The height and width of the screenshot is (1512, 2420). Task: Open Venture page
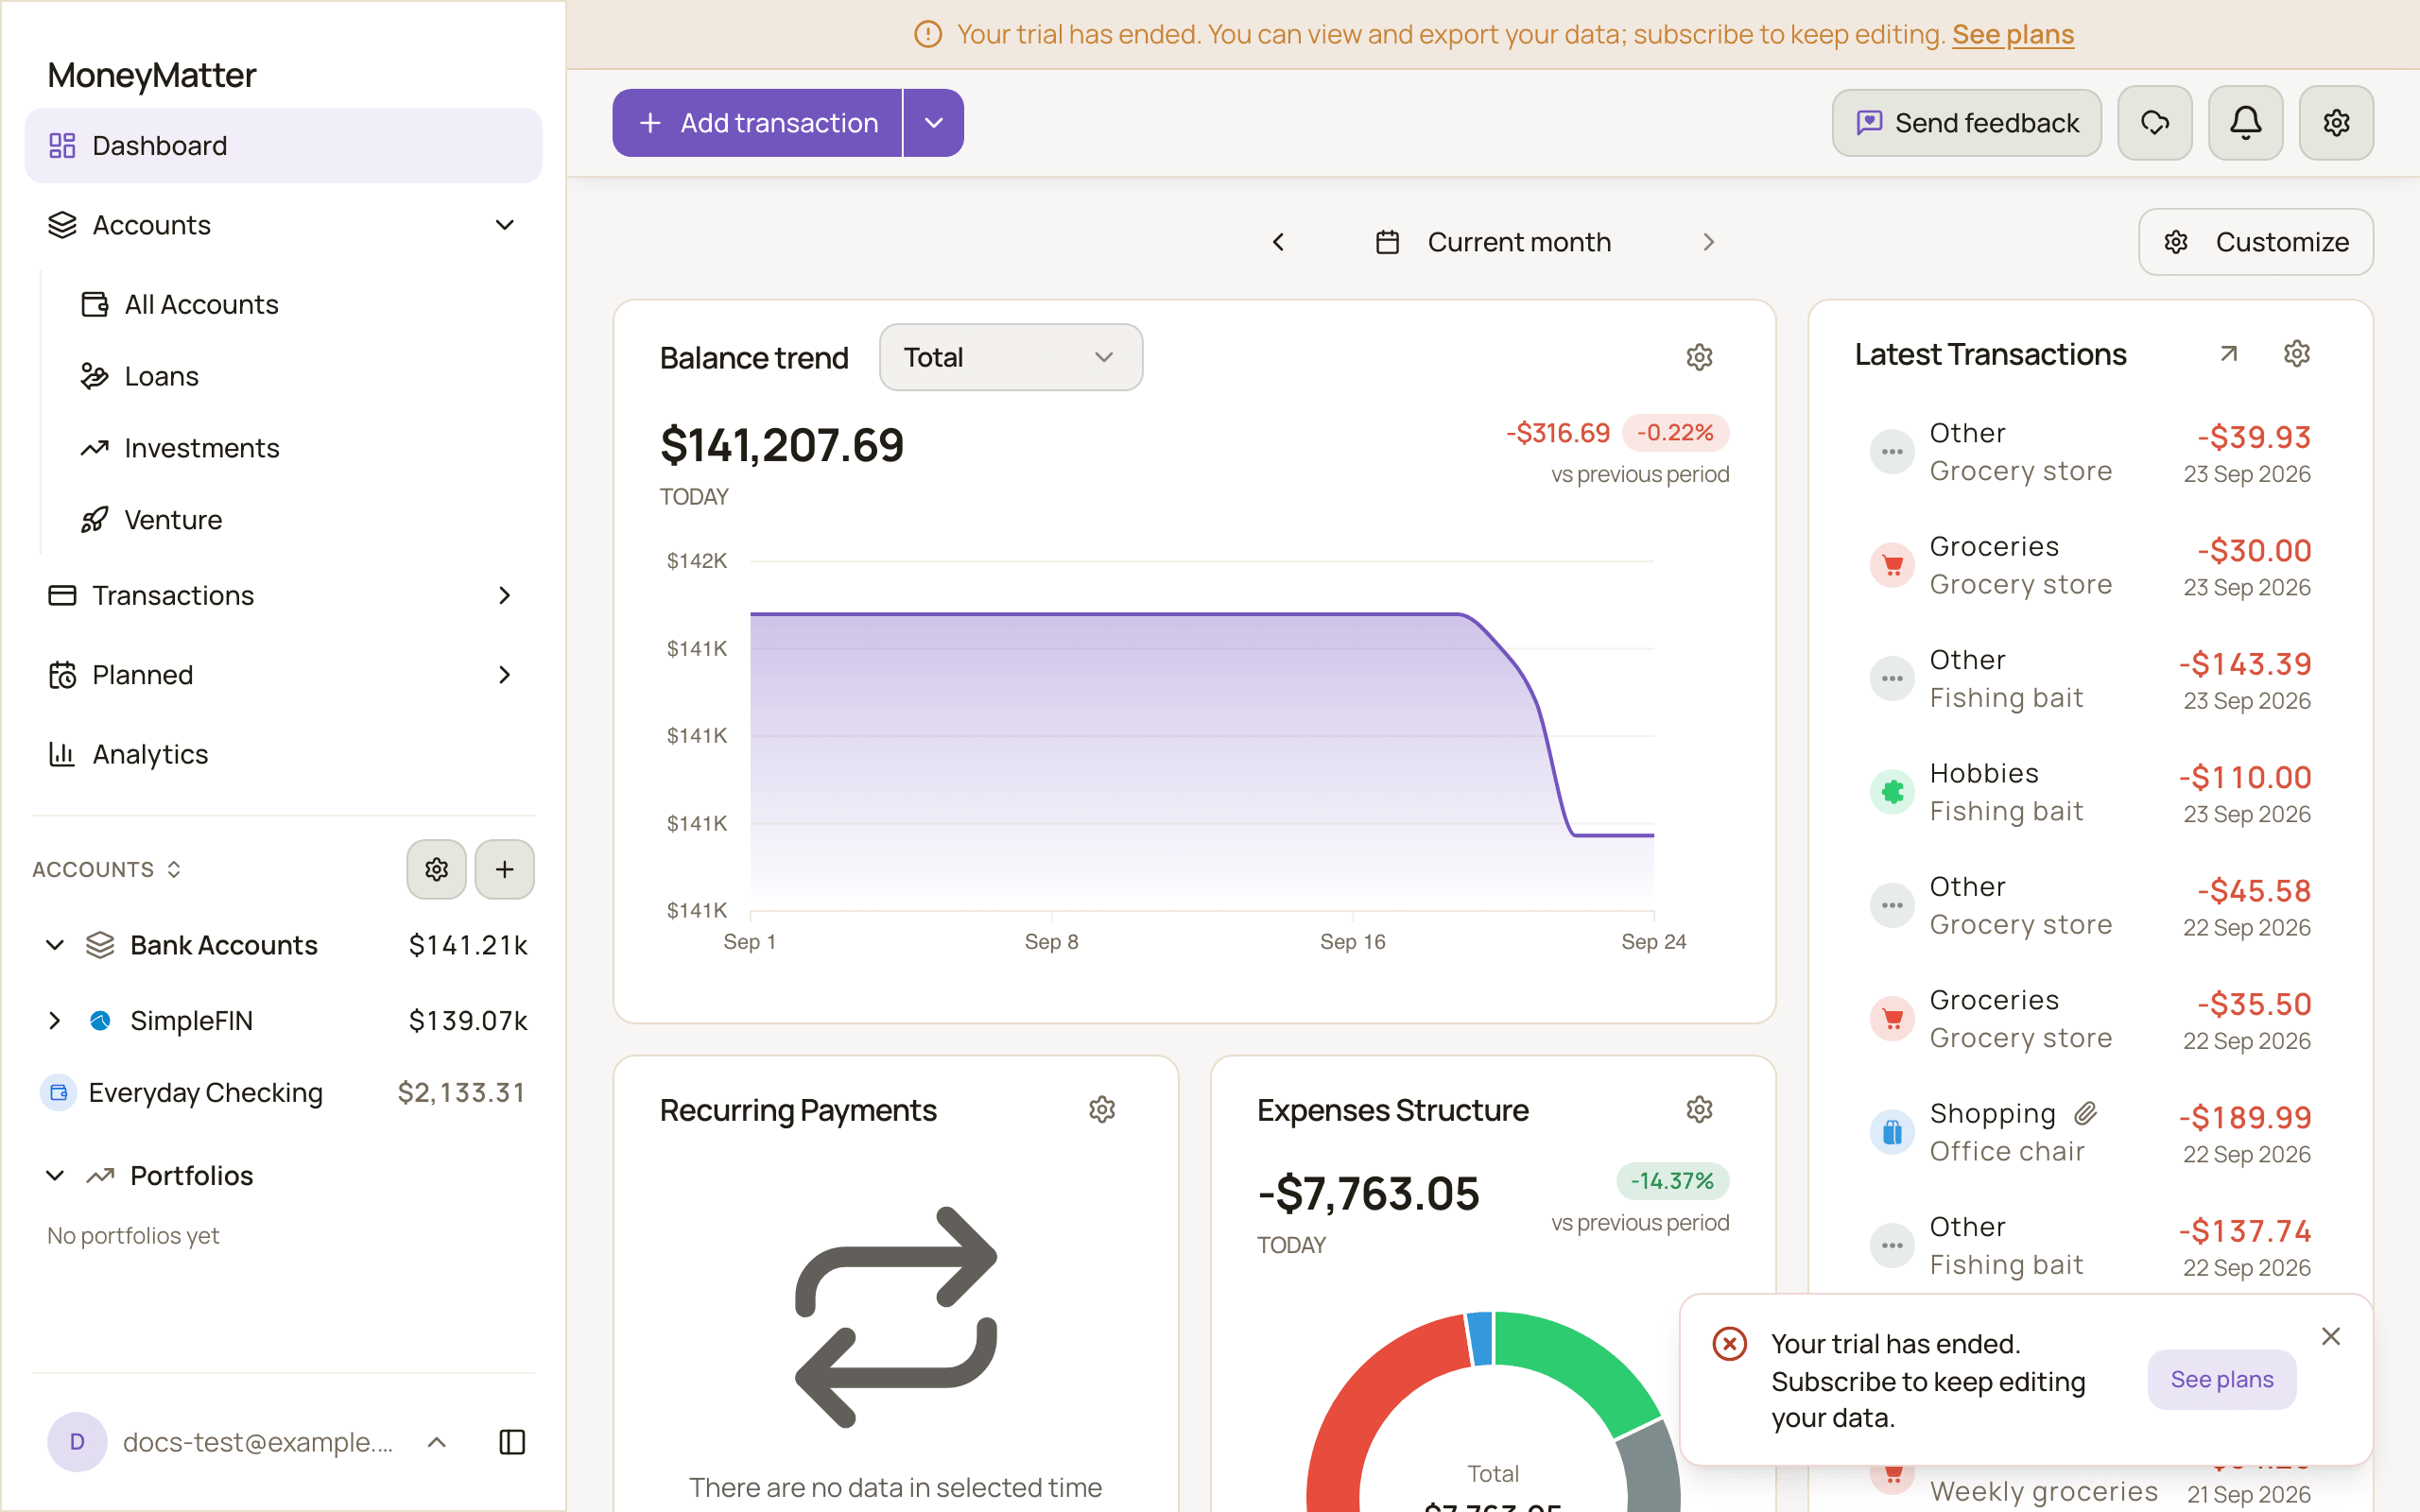point(173,520)
